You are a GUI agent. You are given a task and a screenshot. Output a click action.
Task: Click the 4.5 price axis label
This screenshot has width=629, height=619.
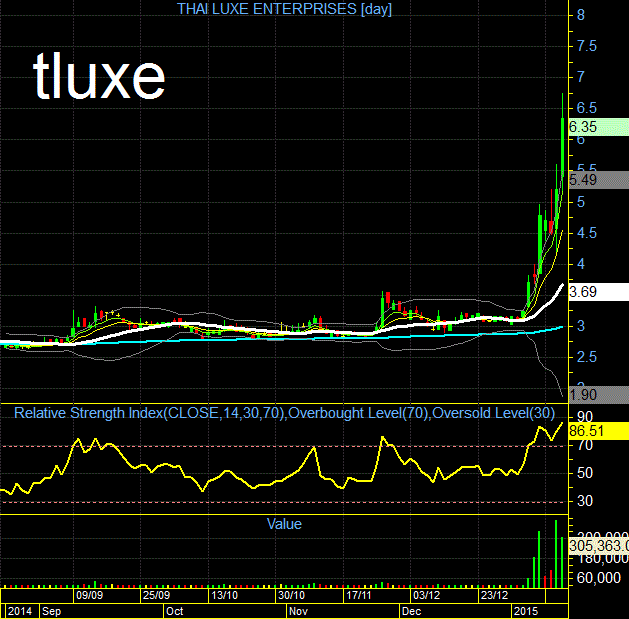pos(586,233)
